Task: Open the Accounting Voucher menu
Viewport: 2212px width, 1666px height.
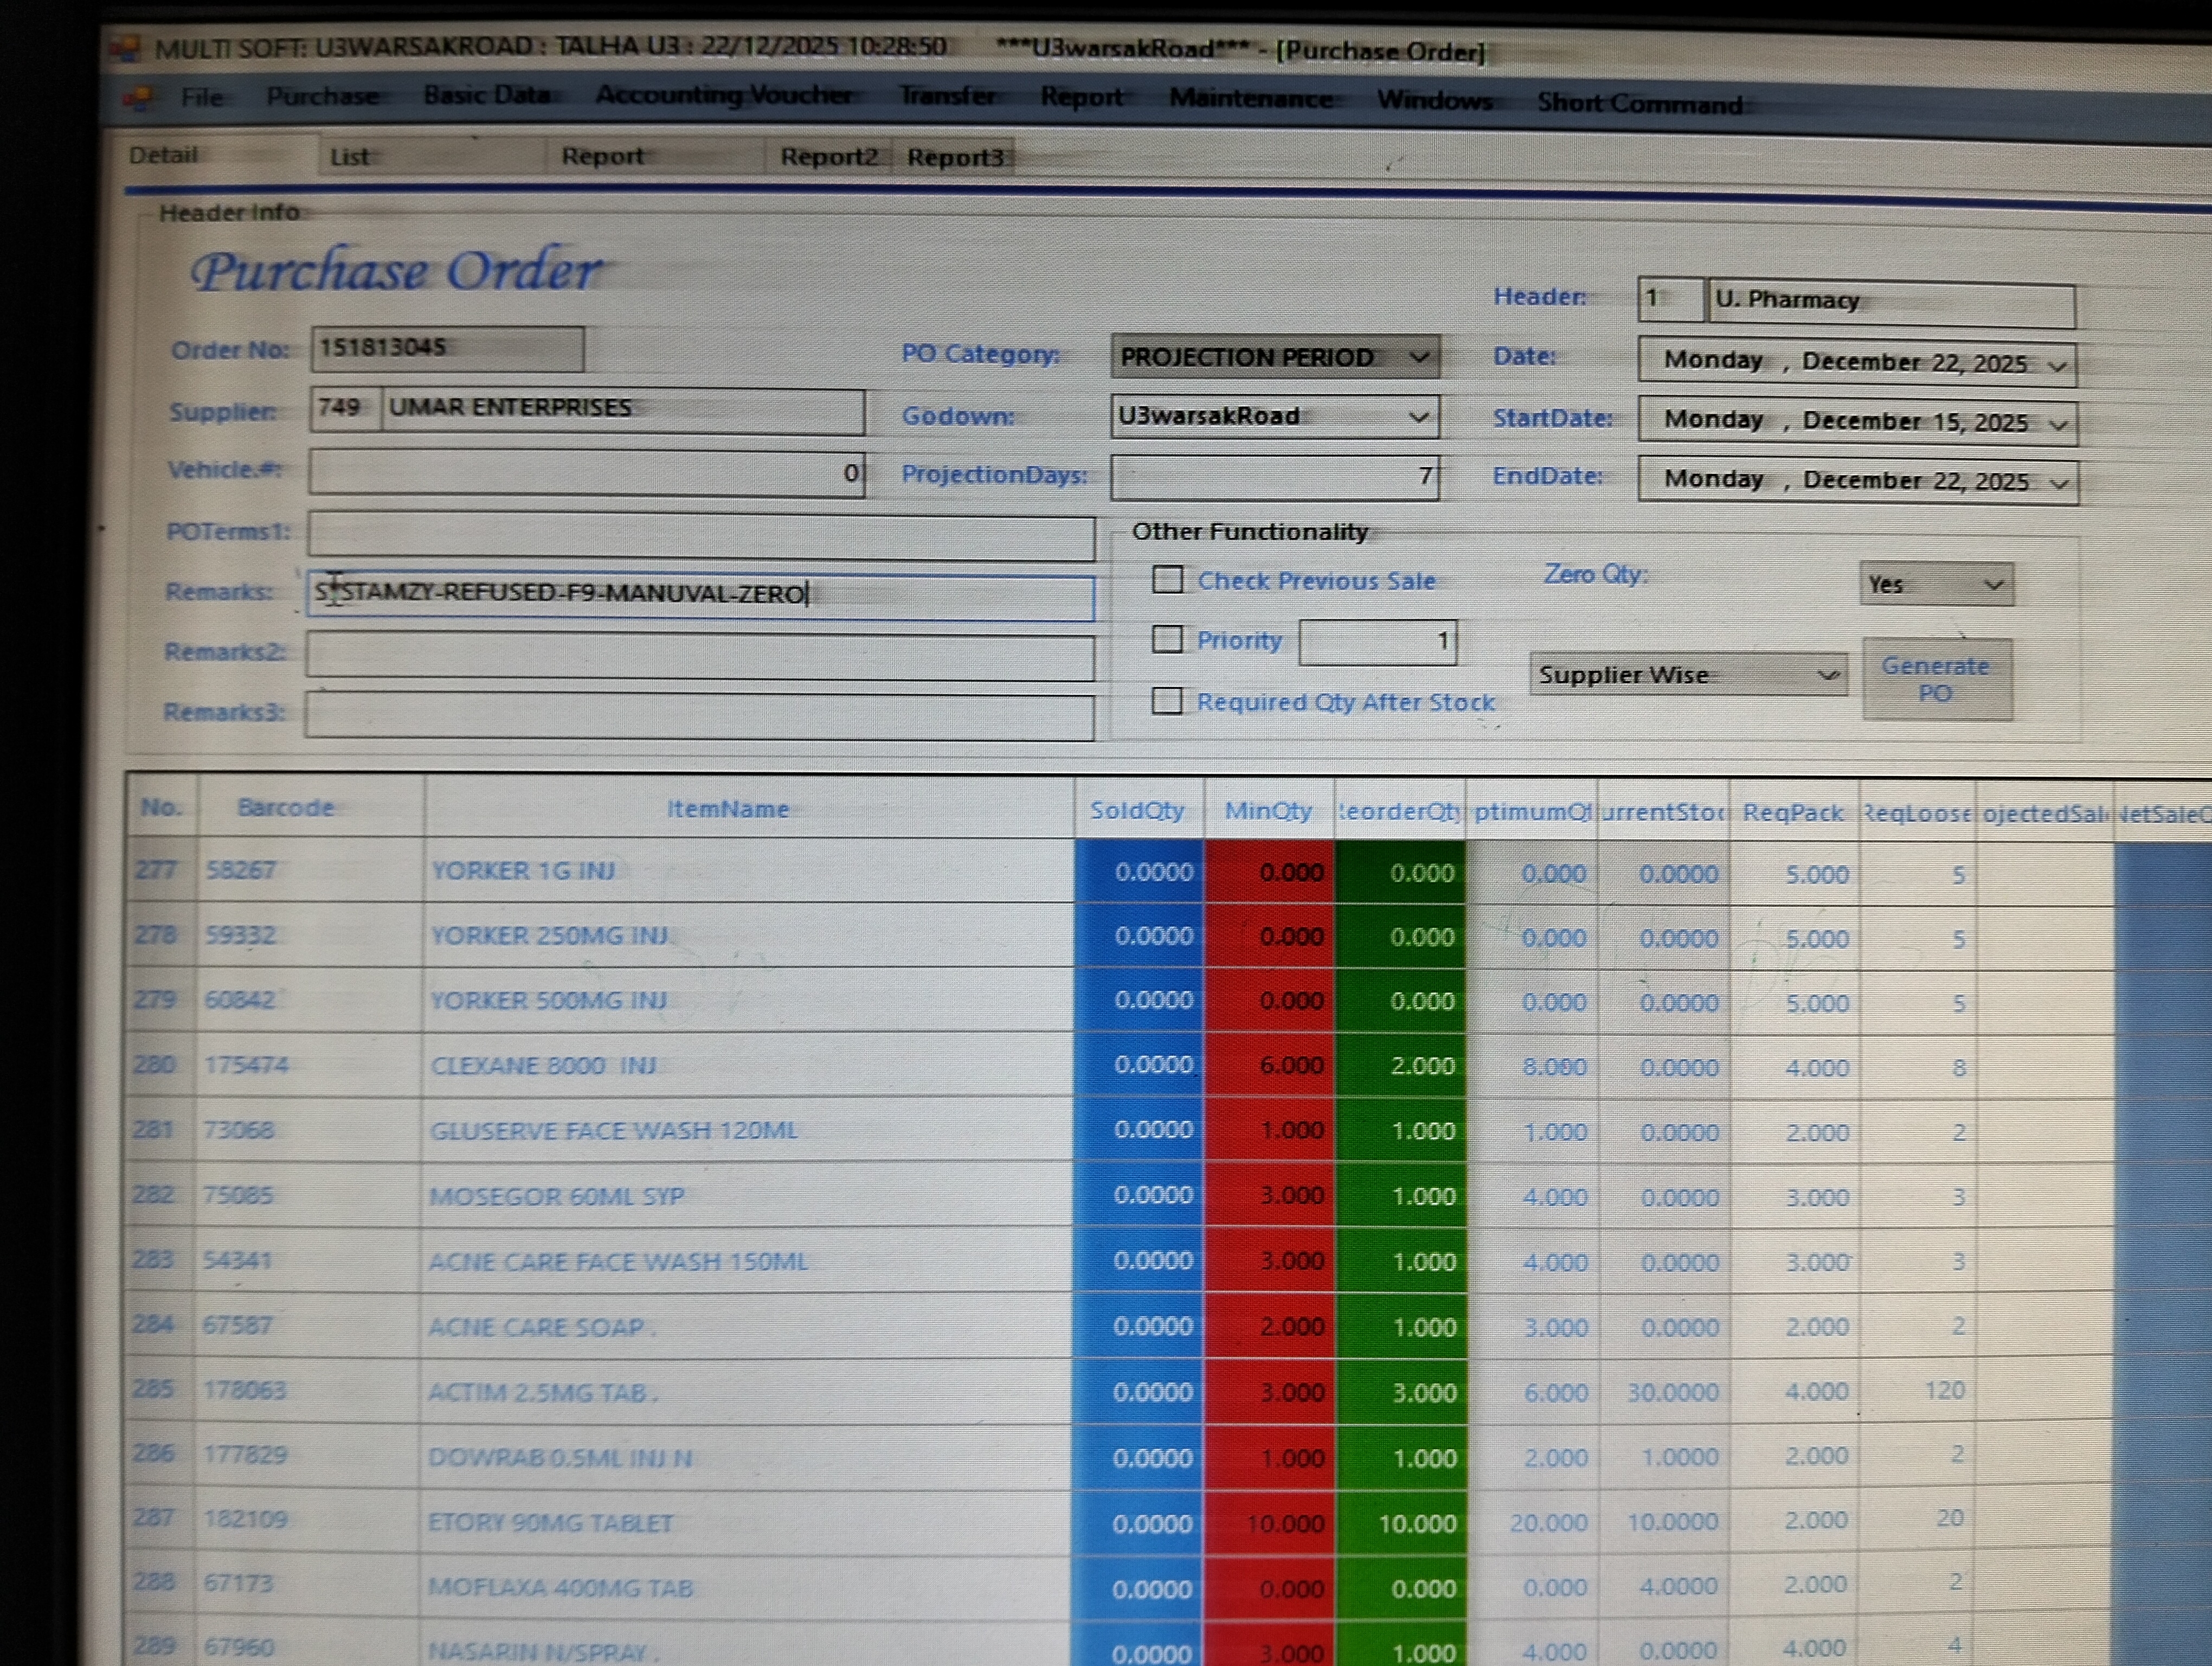Action: tap(724, 95)
